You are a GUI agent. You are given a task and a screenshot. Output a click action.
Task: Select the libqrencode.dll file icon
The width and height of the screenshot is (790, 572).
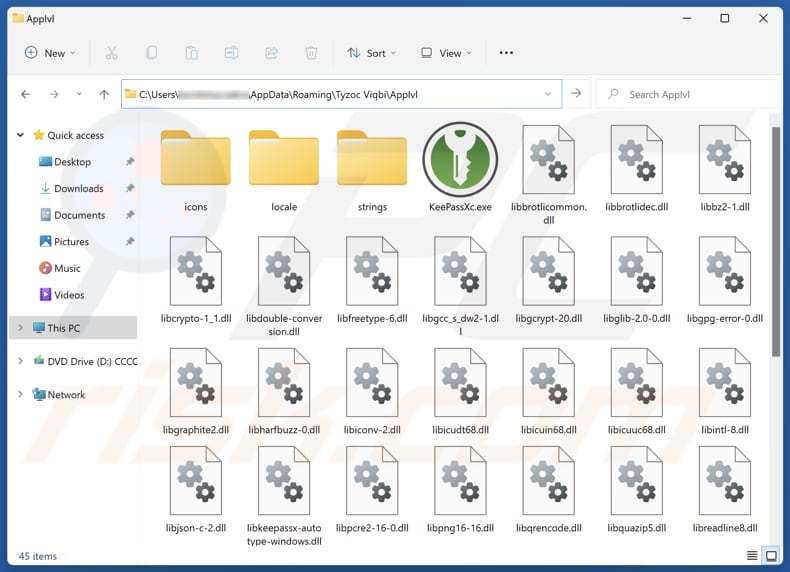[x=549, y=481]
